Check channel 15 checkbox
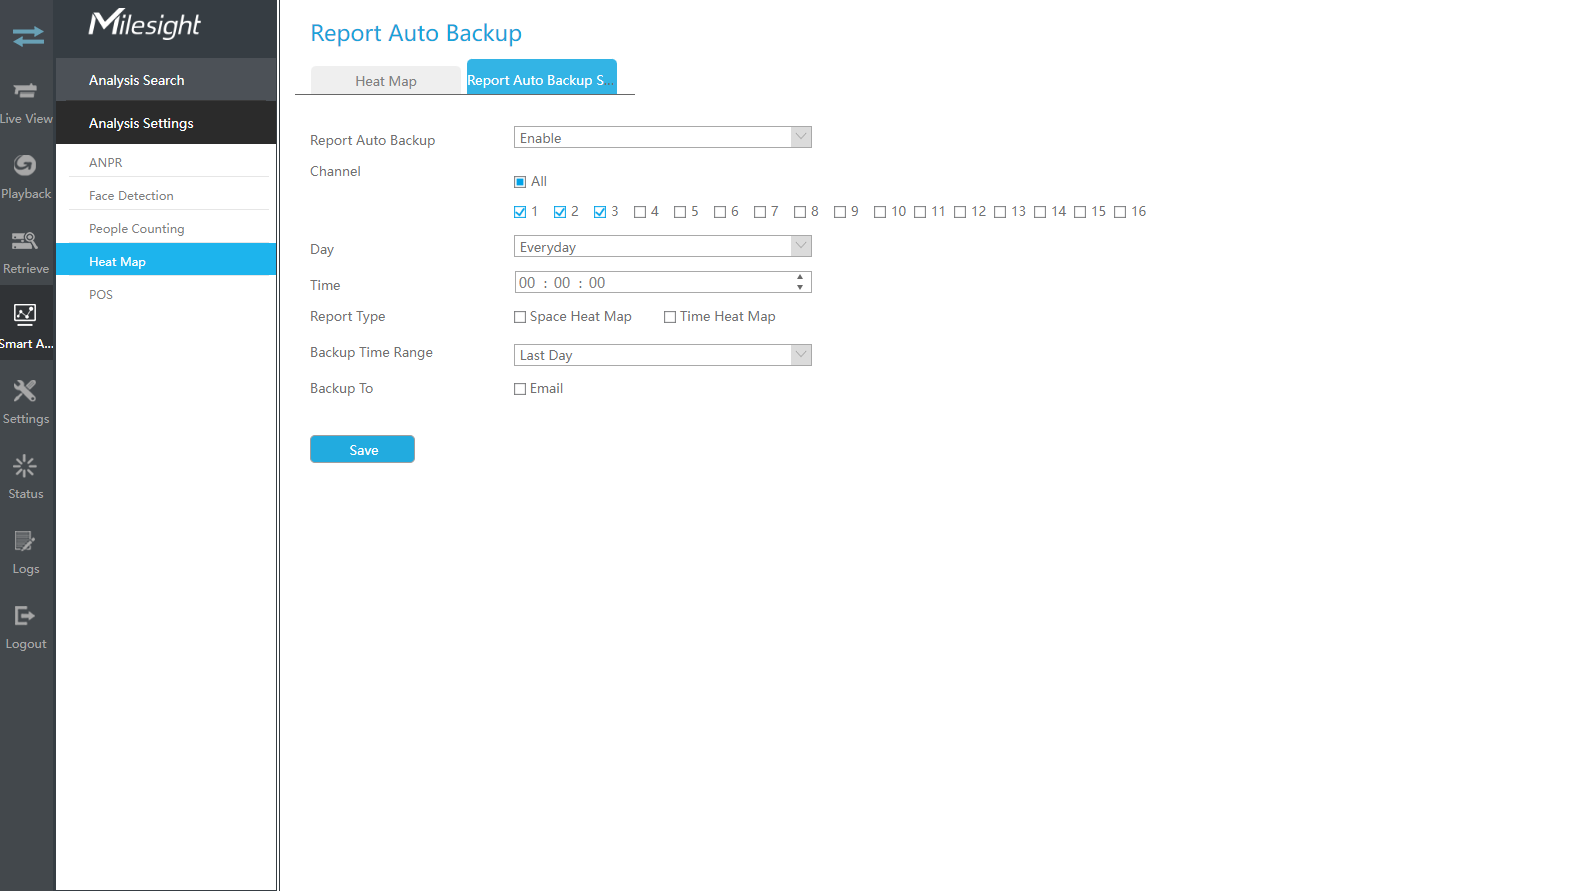Screen dimensions: 1594x891 (1080, 212)
